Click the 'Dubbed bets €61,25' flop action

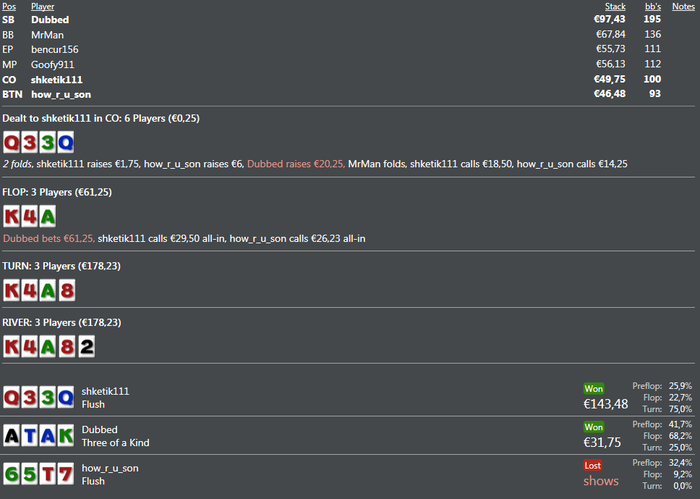pyautogui.click(x=49, y=238)
